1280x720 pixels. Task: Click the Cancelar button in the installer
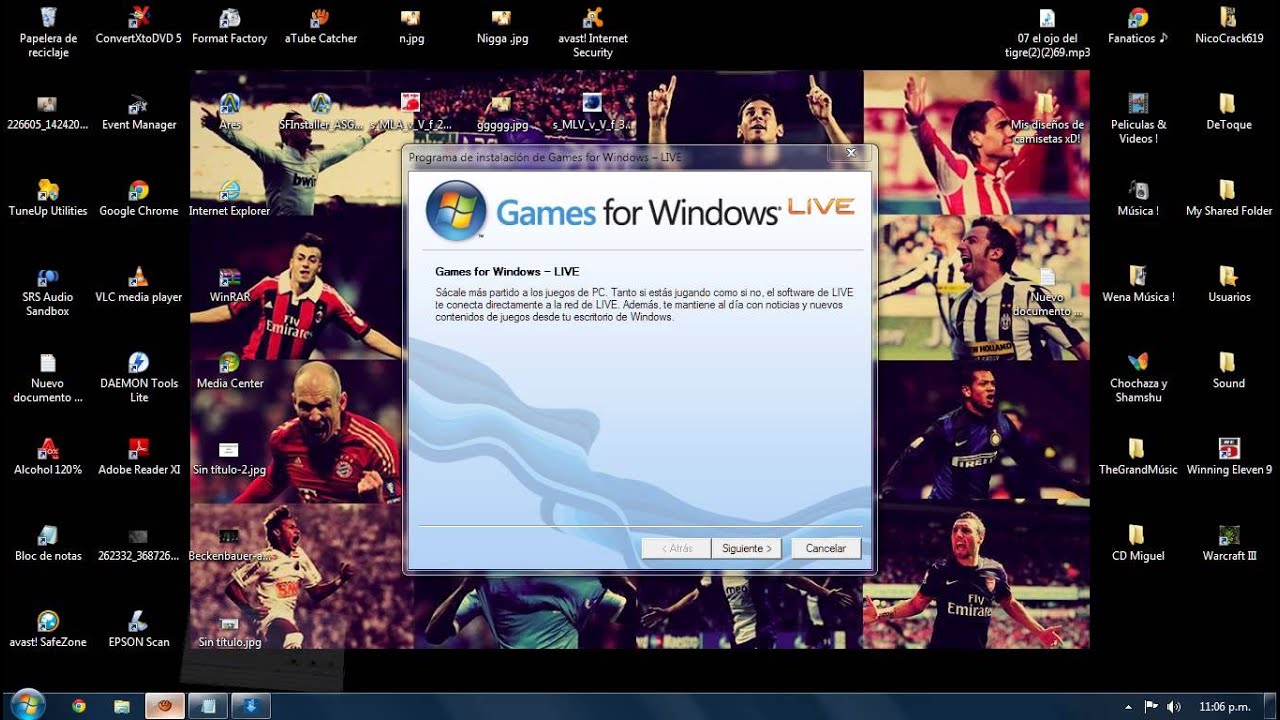826,548
